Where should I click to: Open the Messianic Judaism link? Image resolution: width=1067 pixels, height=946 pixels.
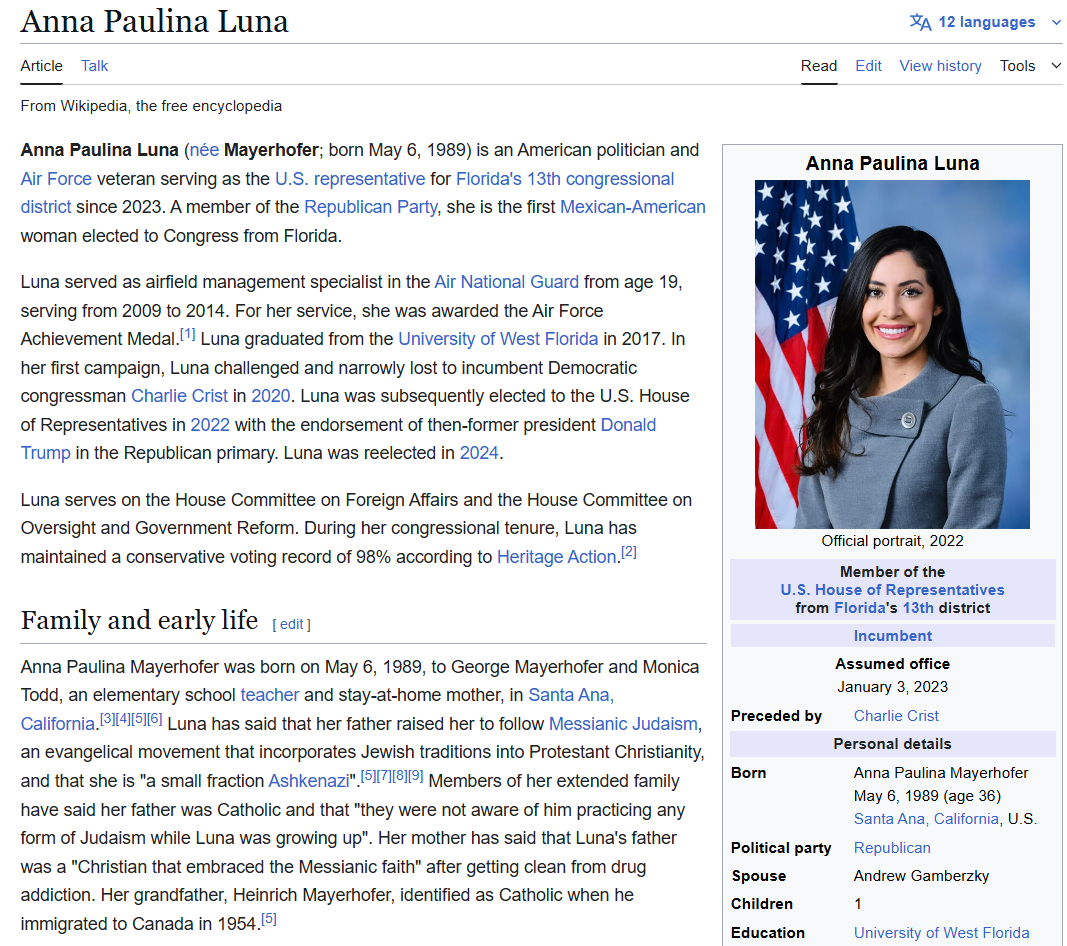(623, 723)
